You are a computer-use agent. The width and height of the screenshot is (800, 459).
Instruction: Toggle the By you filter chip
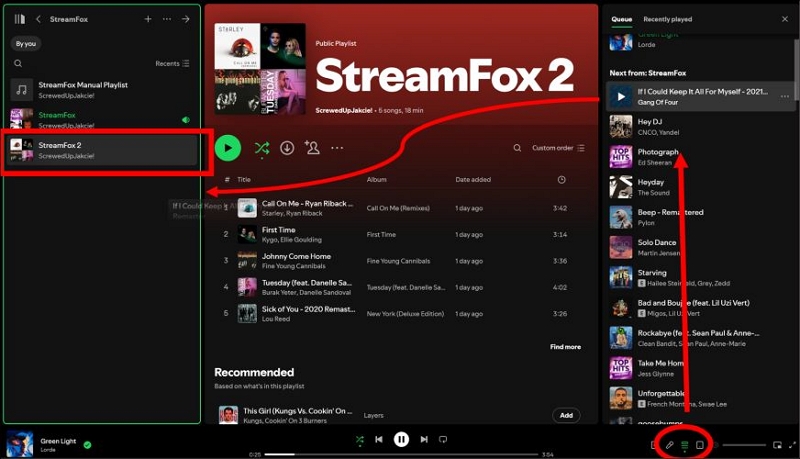click(26, 43)
